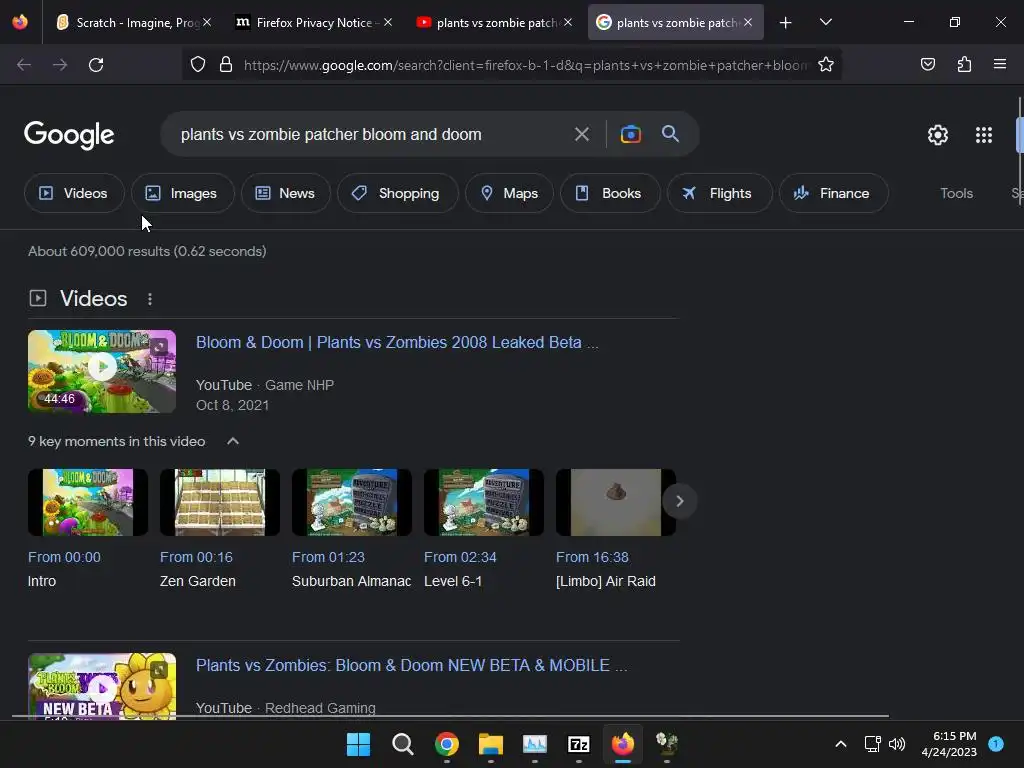This screenshot has width=1024, height=768.
Task: Reload the page with the refresh icon
Action: click(96, 65)
